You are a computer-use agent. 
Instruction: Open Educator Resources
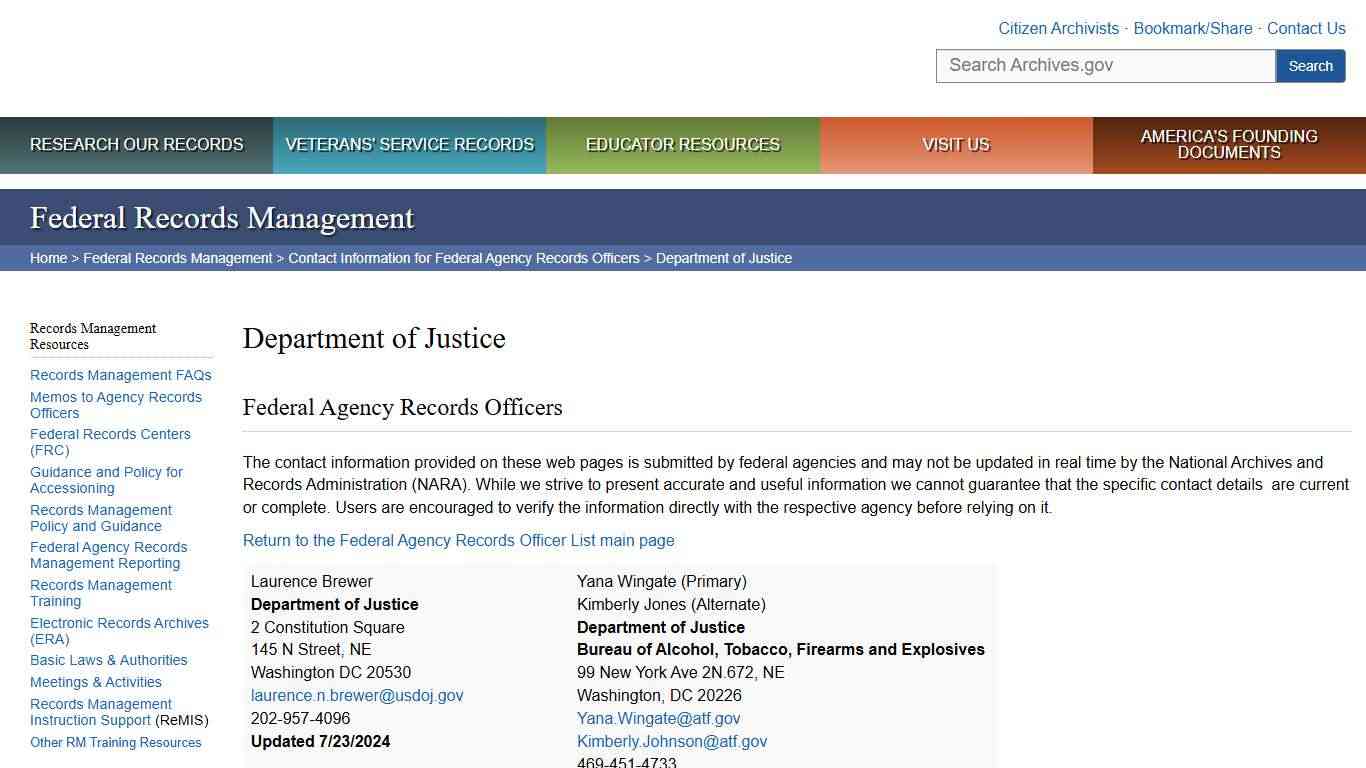click(682, 145)
